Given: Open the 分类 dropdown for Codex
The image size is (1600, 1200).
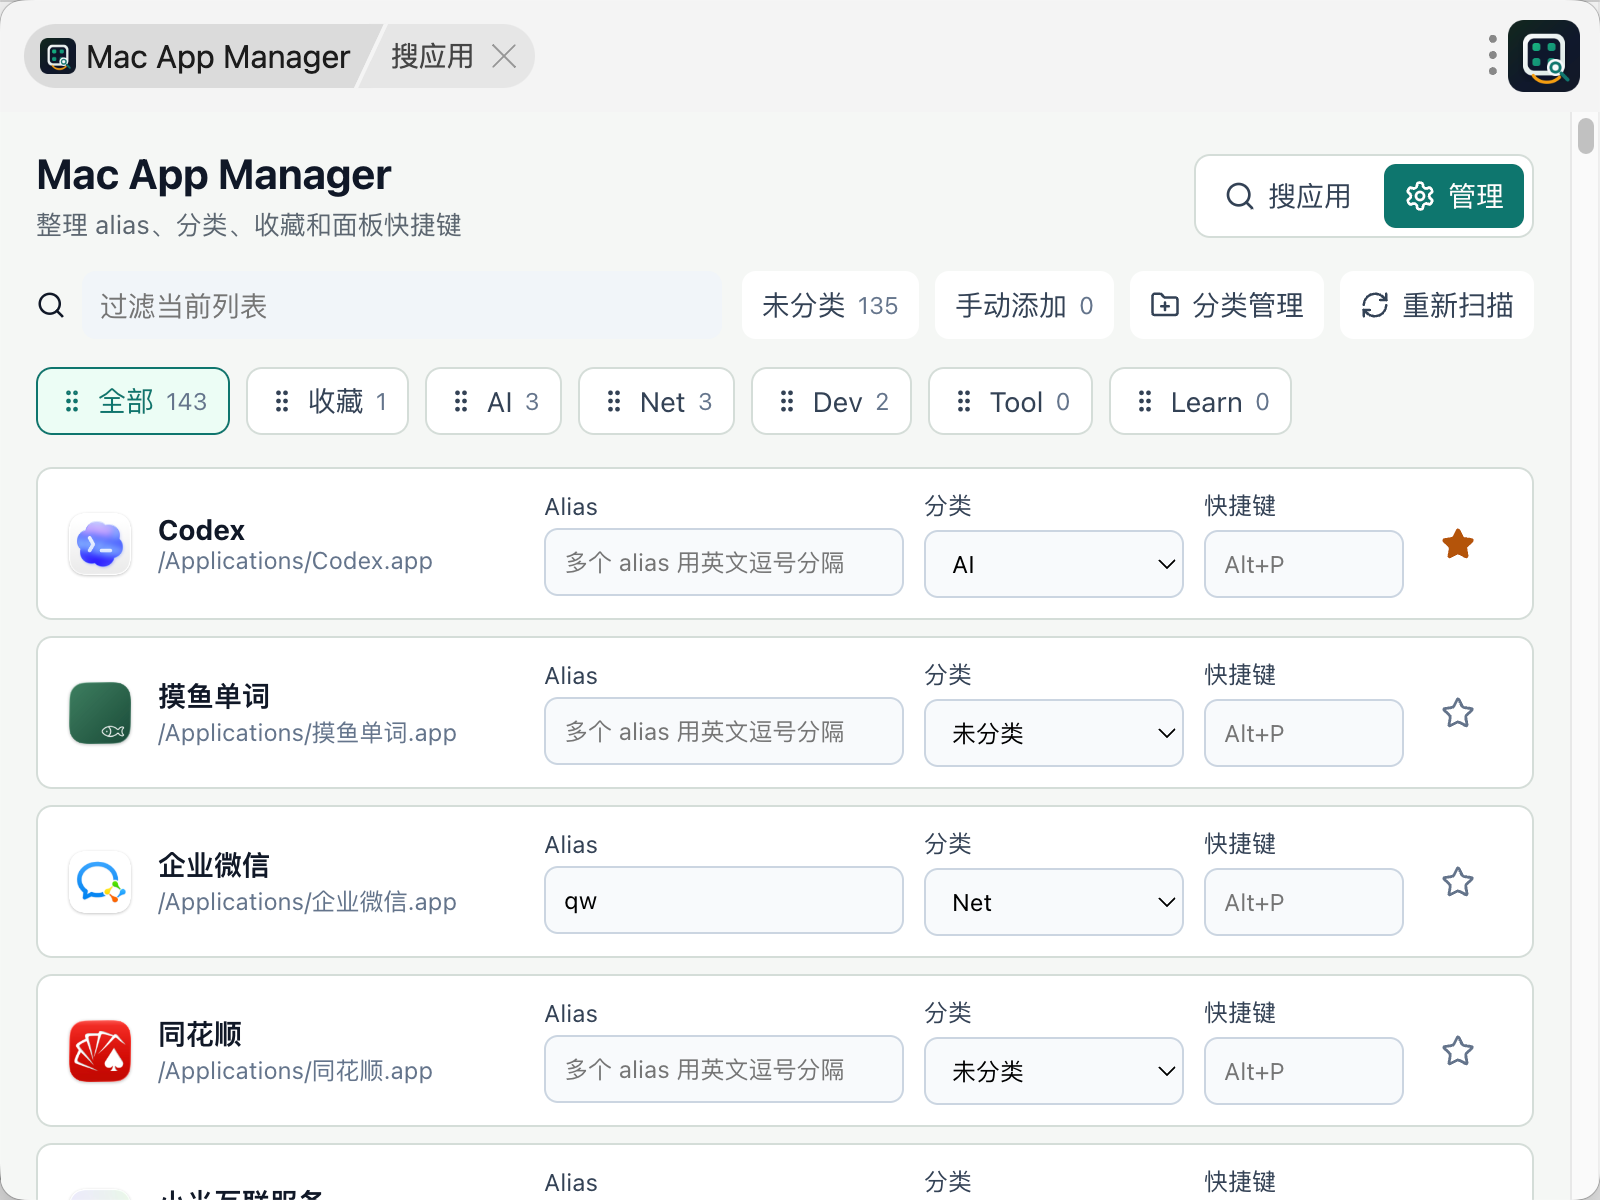Looking at the screenshot, I should 1054,564.
